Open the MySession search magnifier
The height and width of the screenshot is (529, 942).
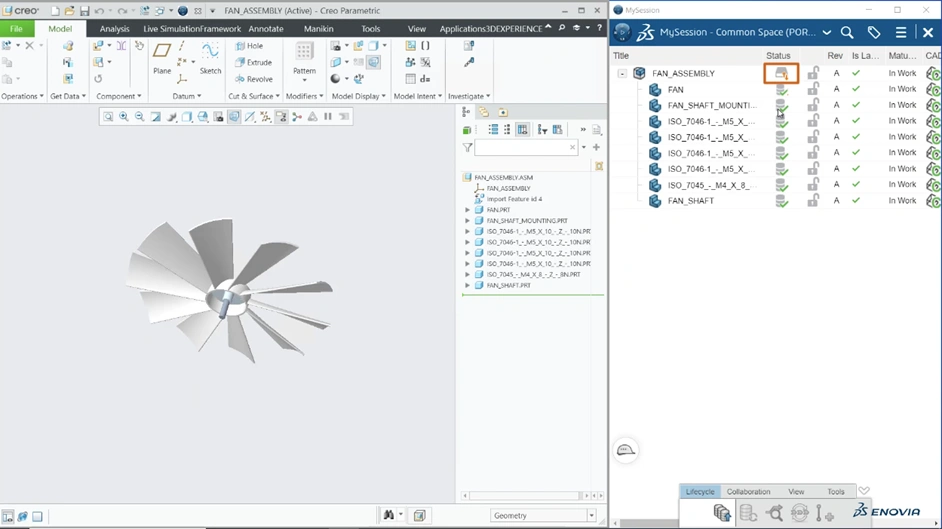point(847,32)
